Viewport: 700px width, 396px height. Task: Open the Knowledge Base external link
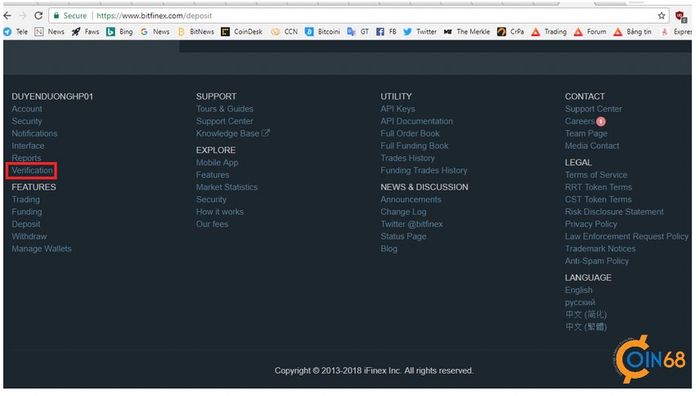(x=233, y=133)
